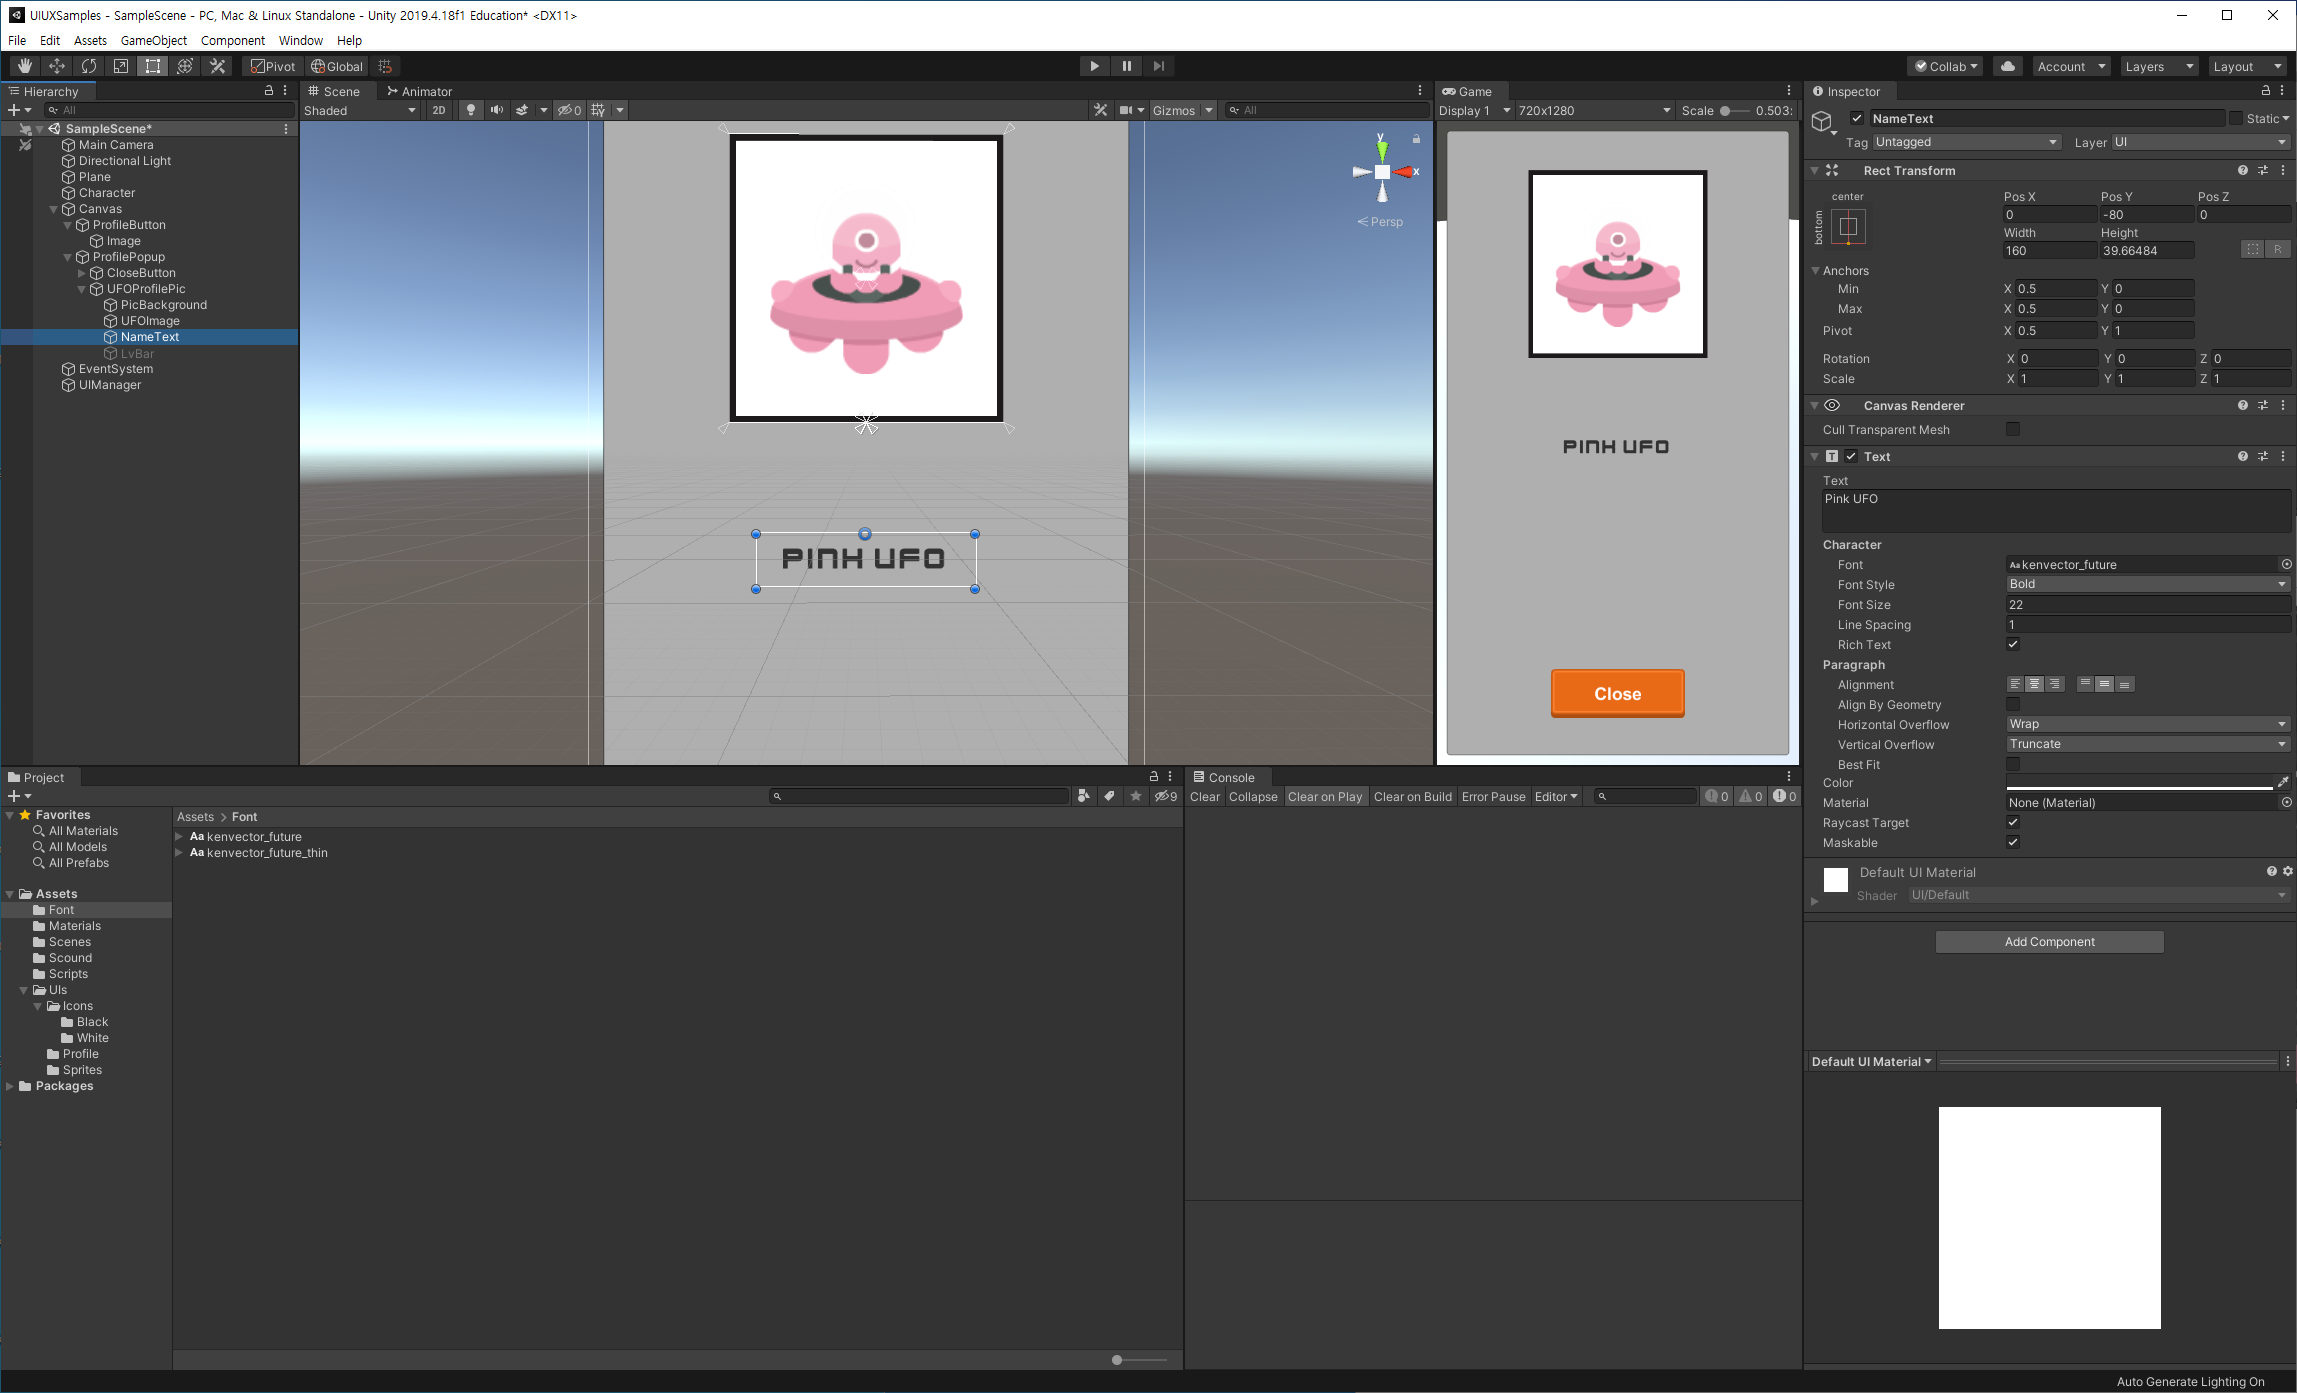Select the Rotate tool
2297x1393 pixels.
[89, 66]
